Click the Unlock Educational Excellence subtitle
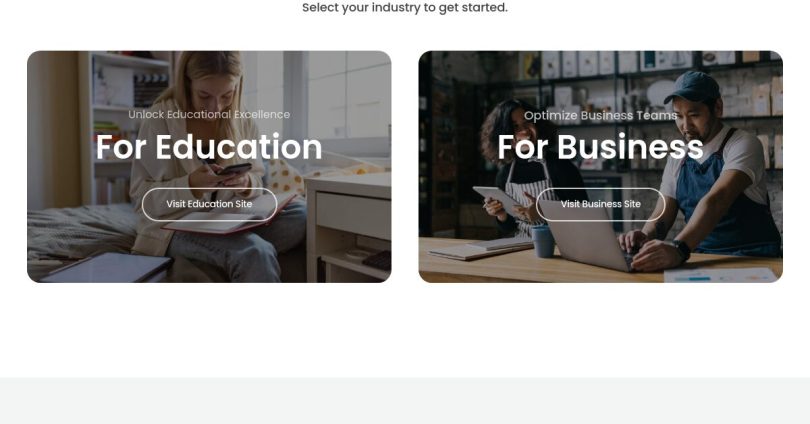 [209, 115]
